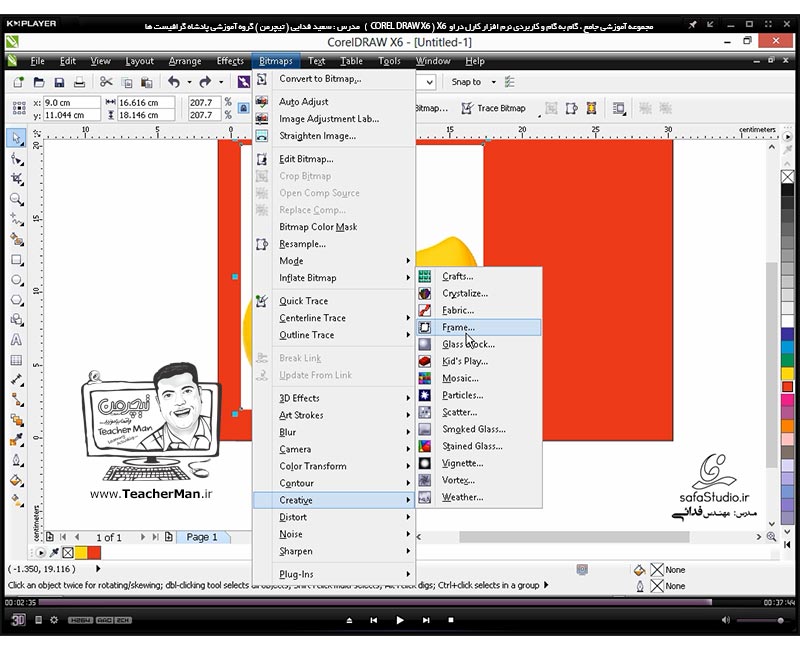Click the KMPlayer mute speaker icon
800x650 pixels.
click(x=726, y=620)
